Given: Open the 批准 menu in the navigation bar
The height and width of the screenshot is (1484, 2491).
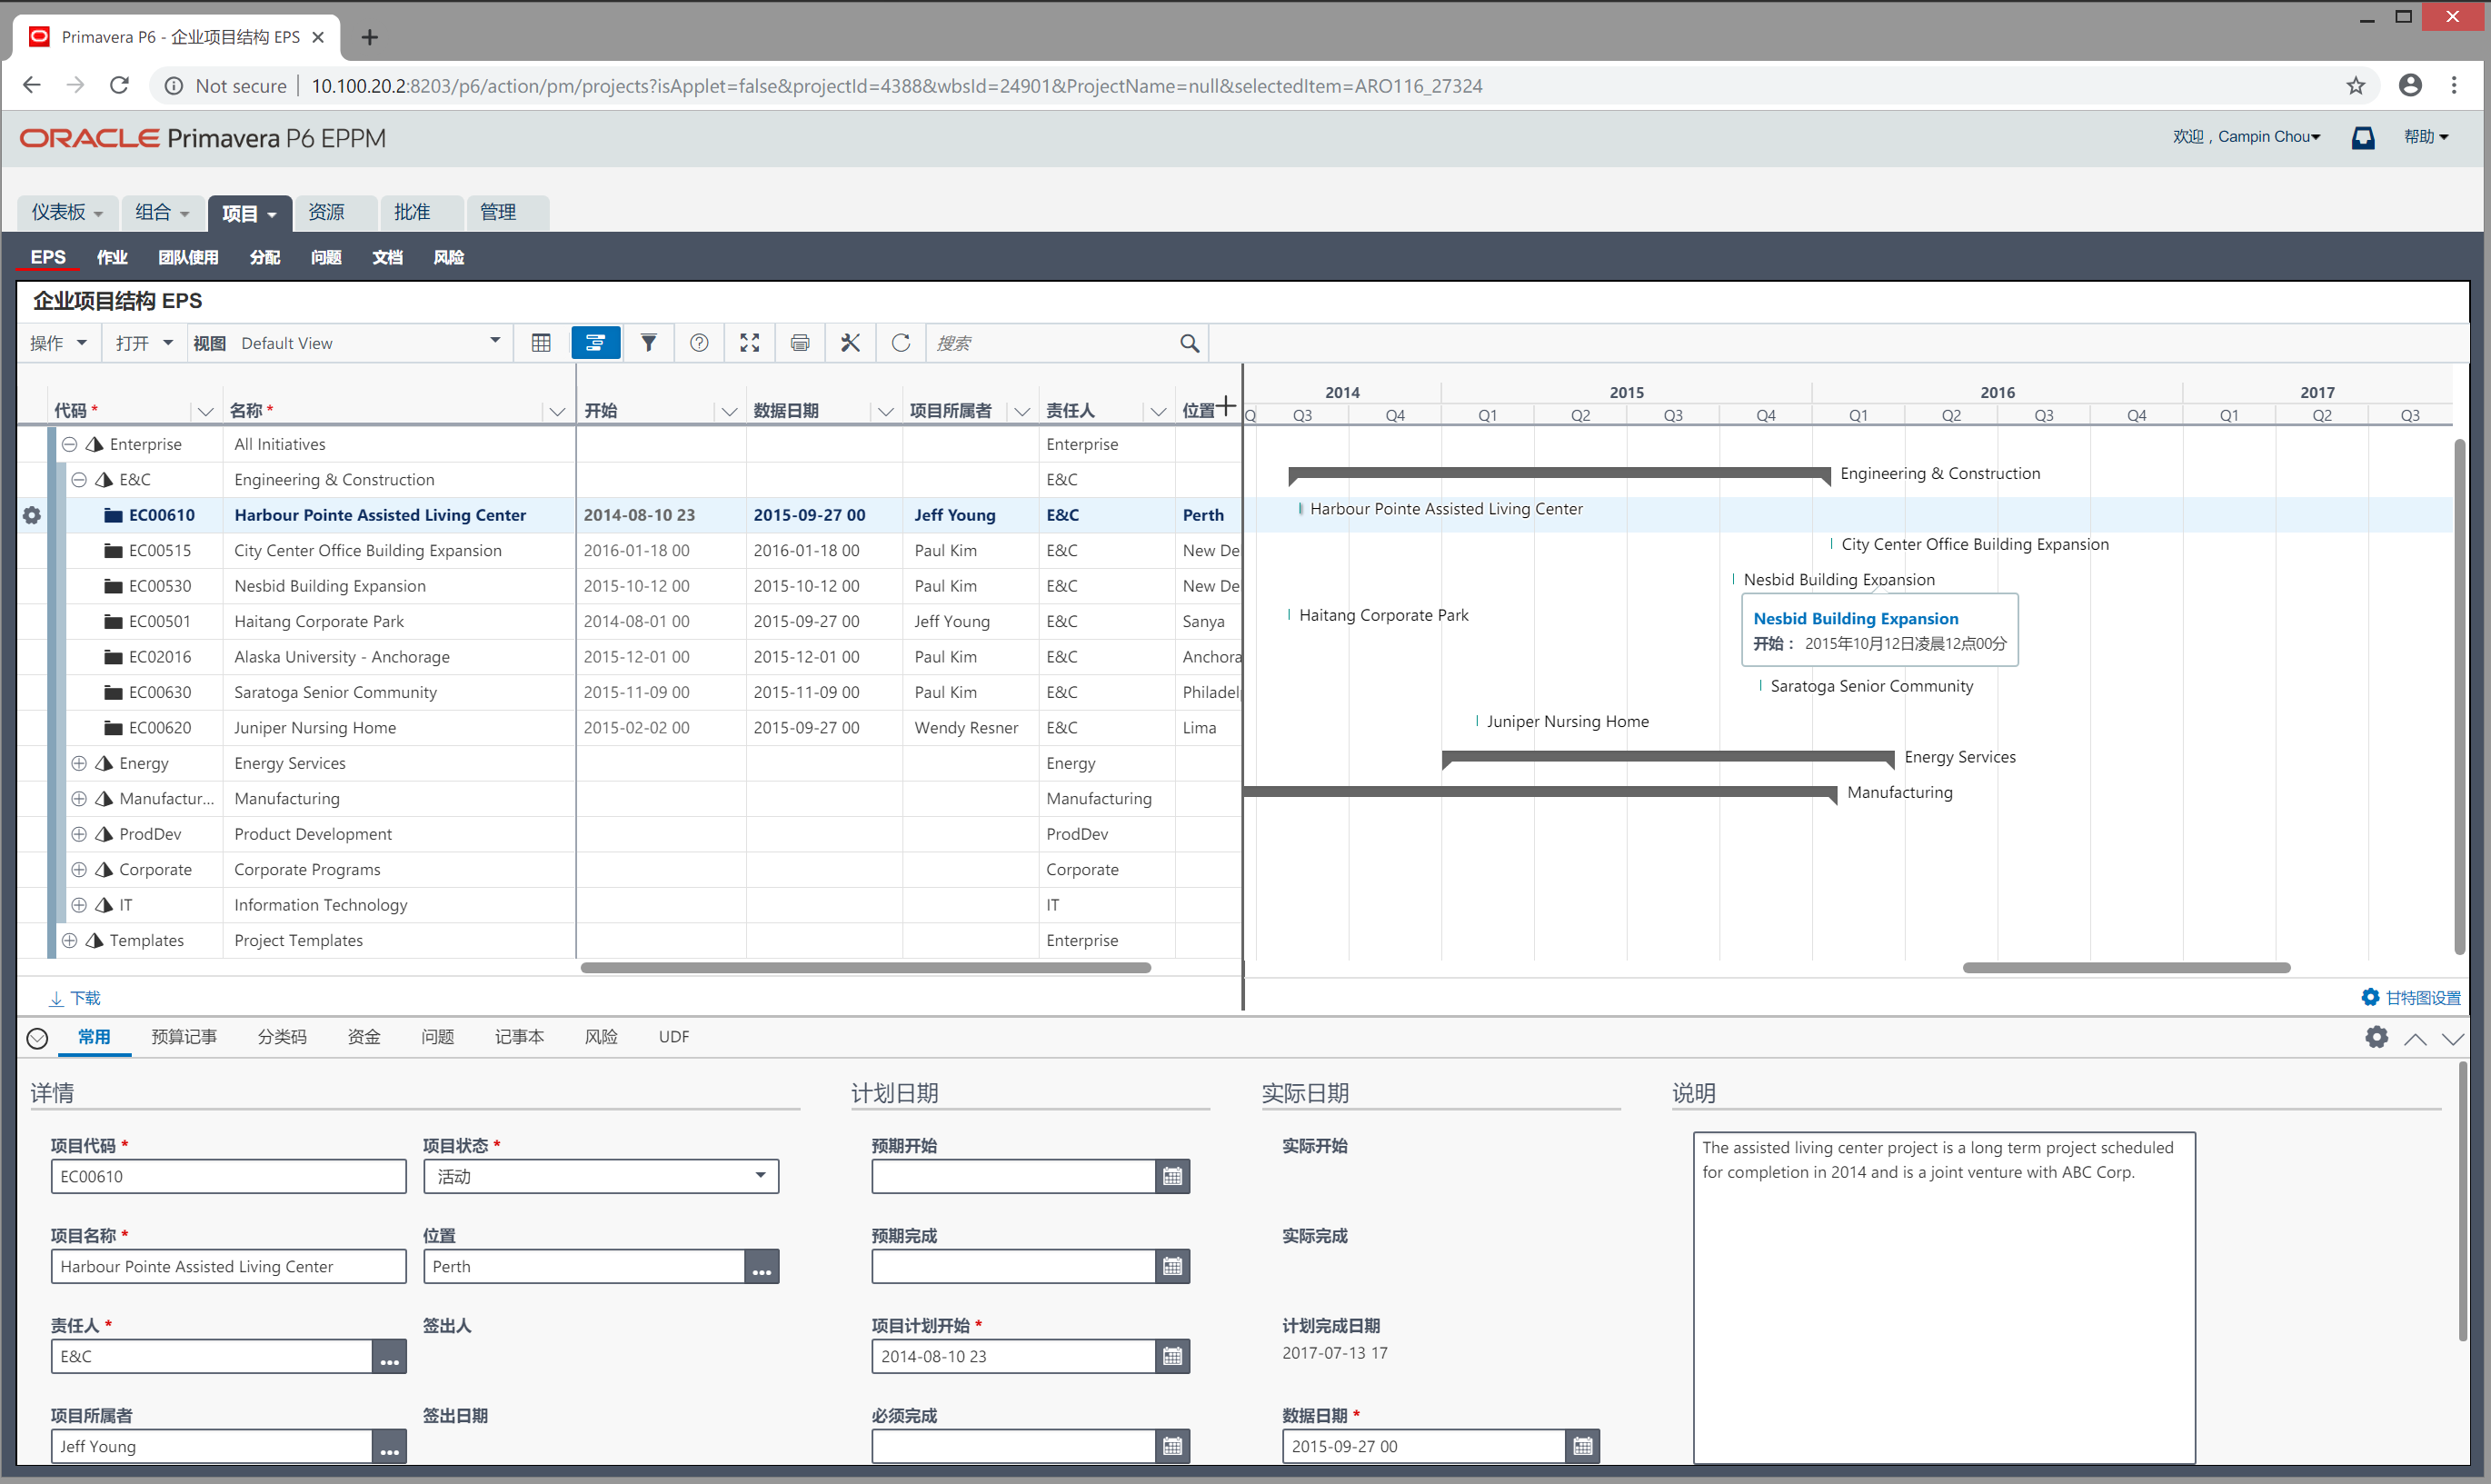Looking at the screenshot, I should pyautogui.click(x=412, y=212).
